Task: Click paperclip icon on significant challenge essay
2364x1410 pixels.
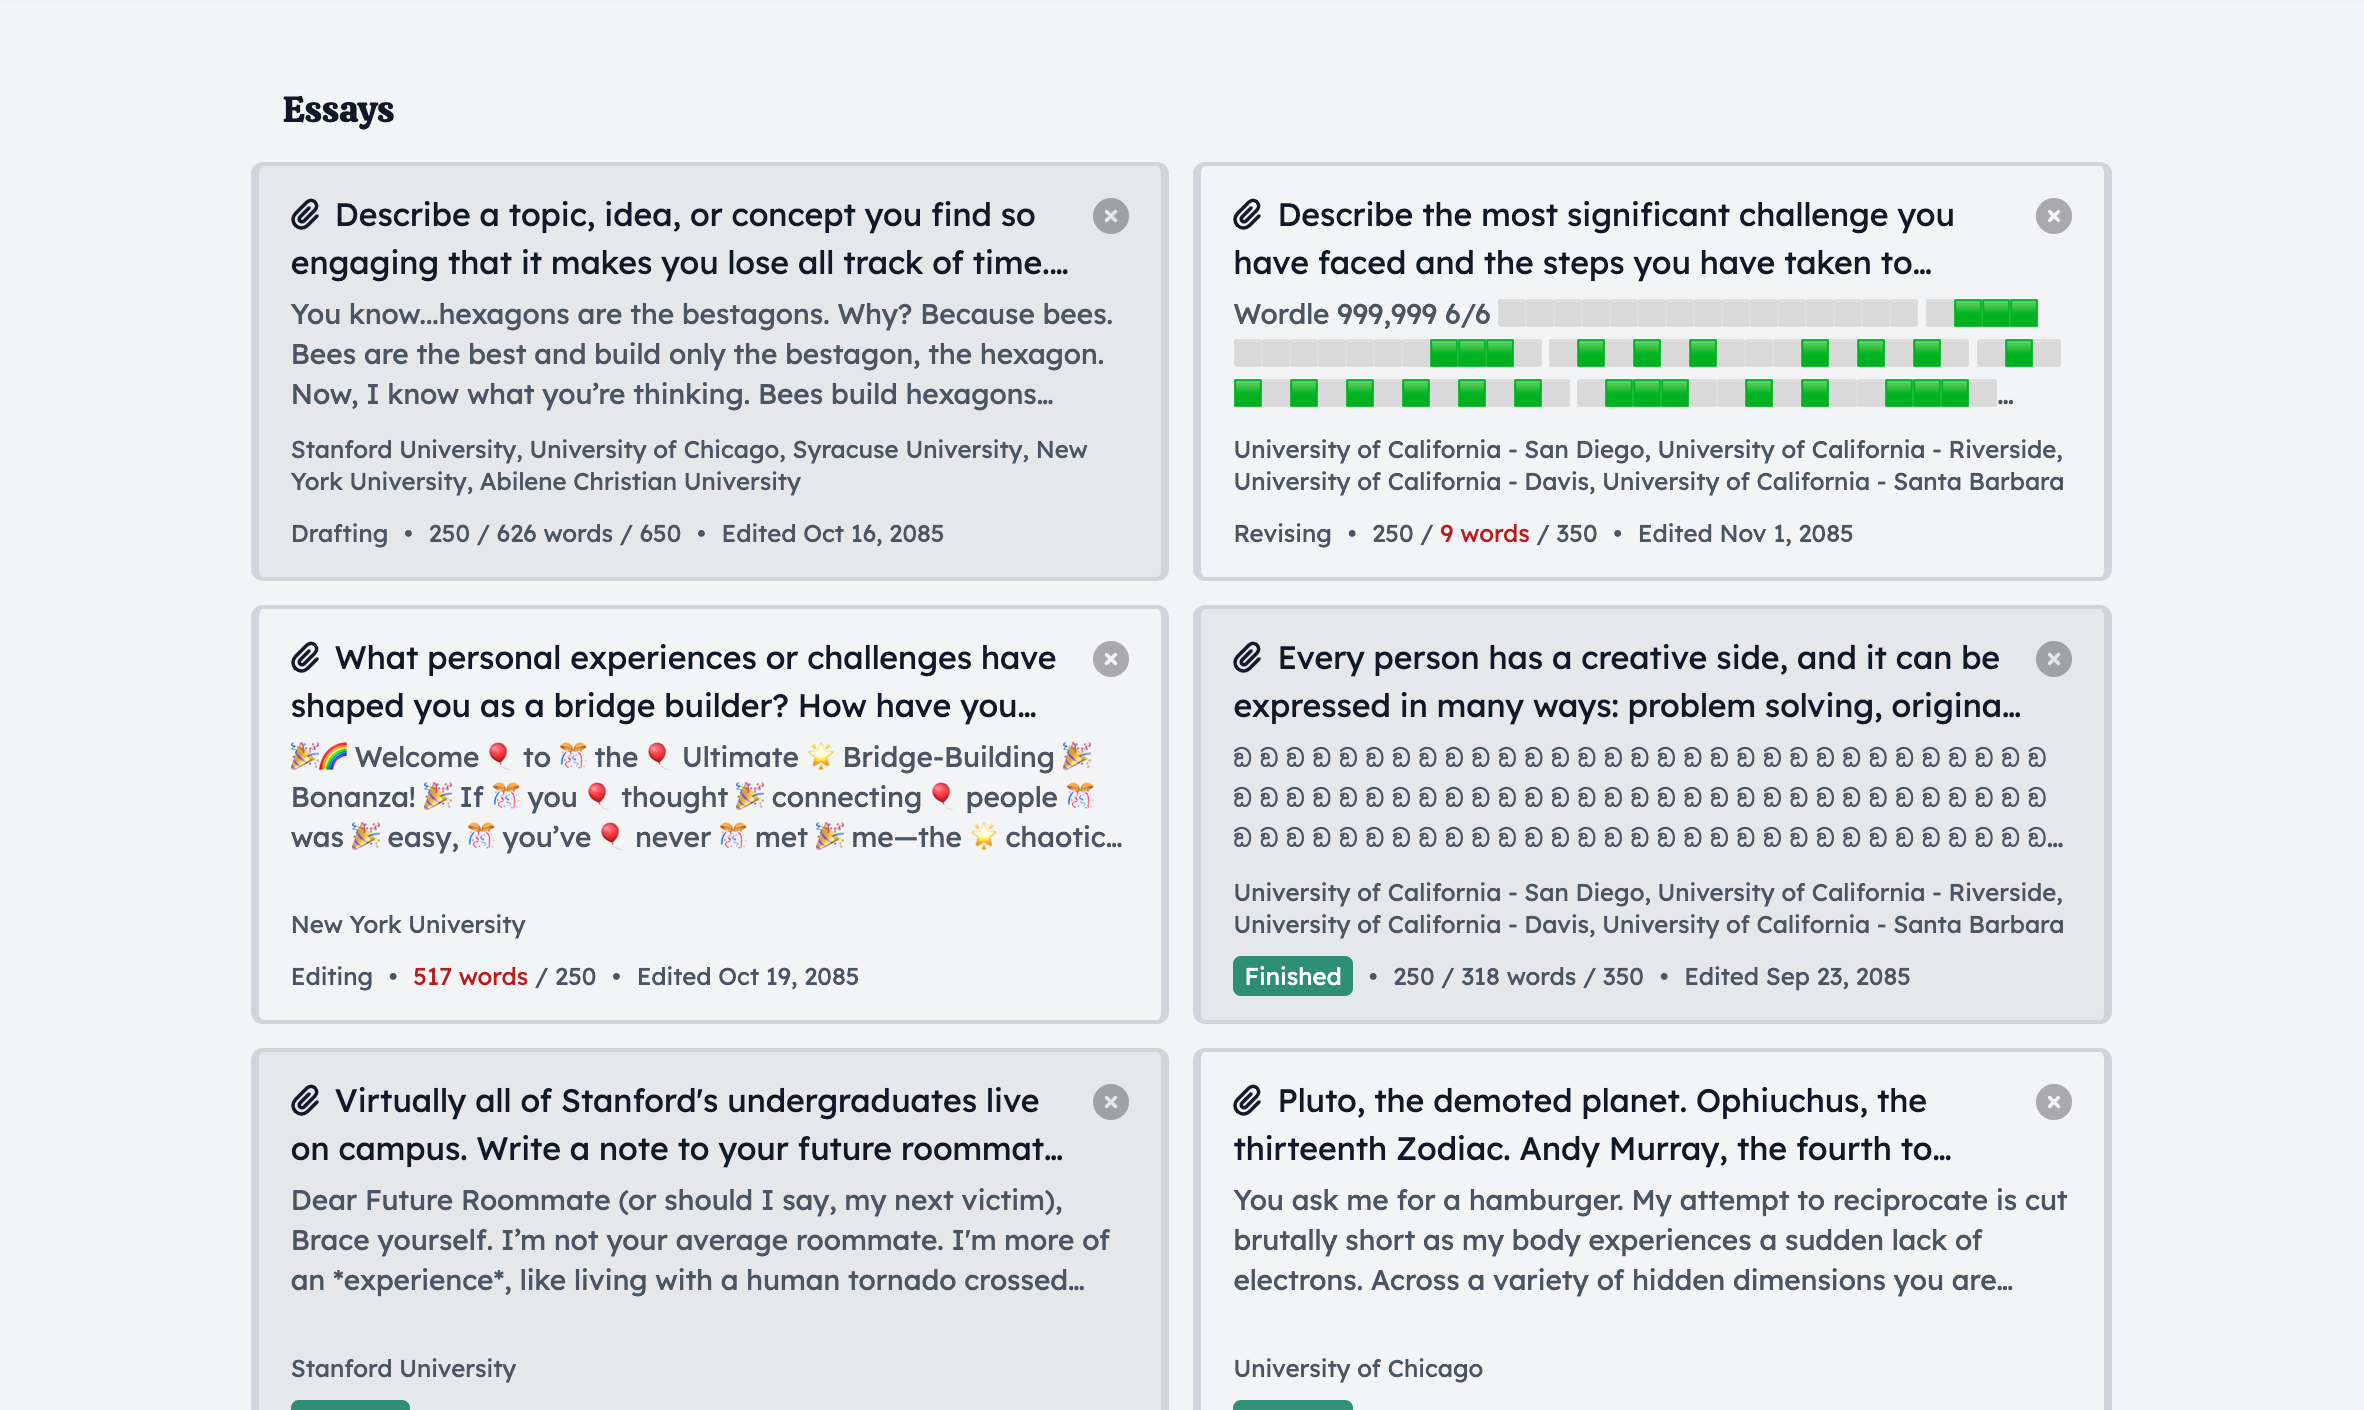Action: click(x=1247, y=215)
